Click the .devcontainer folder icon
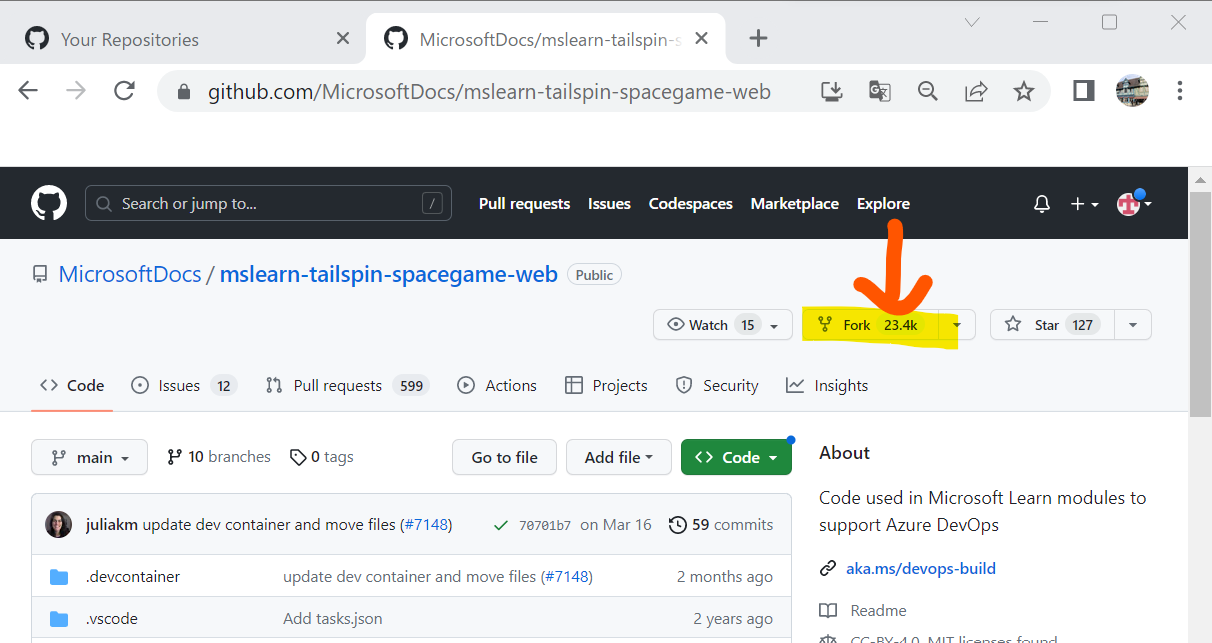 click(59, 577)
